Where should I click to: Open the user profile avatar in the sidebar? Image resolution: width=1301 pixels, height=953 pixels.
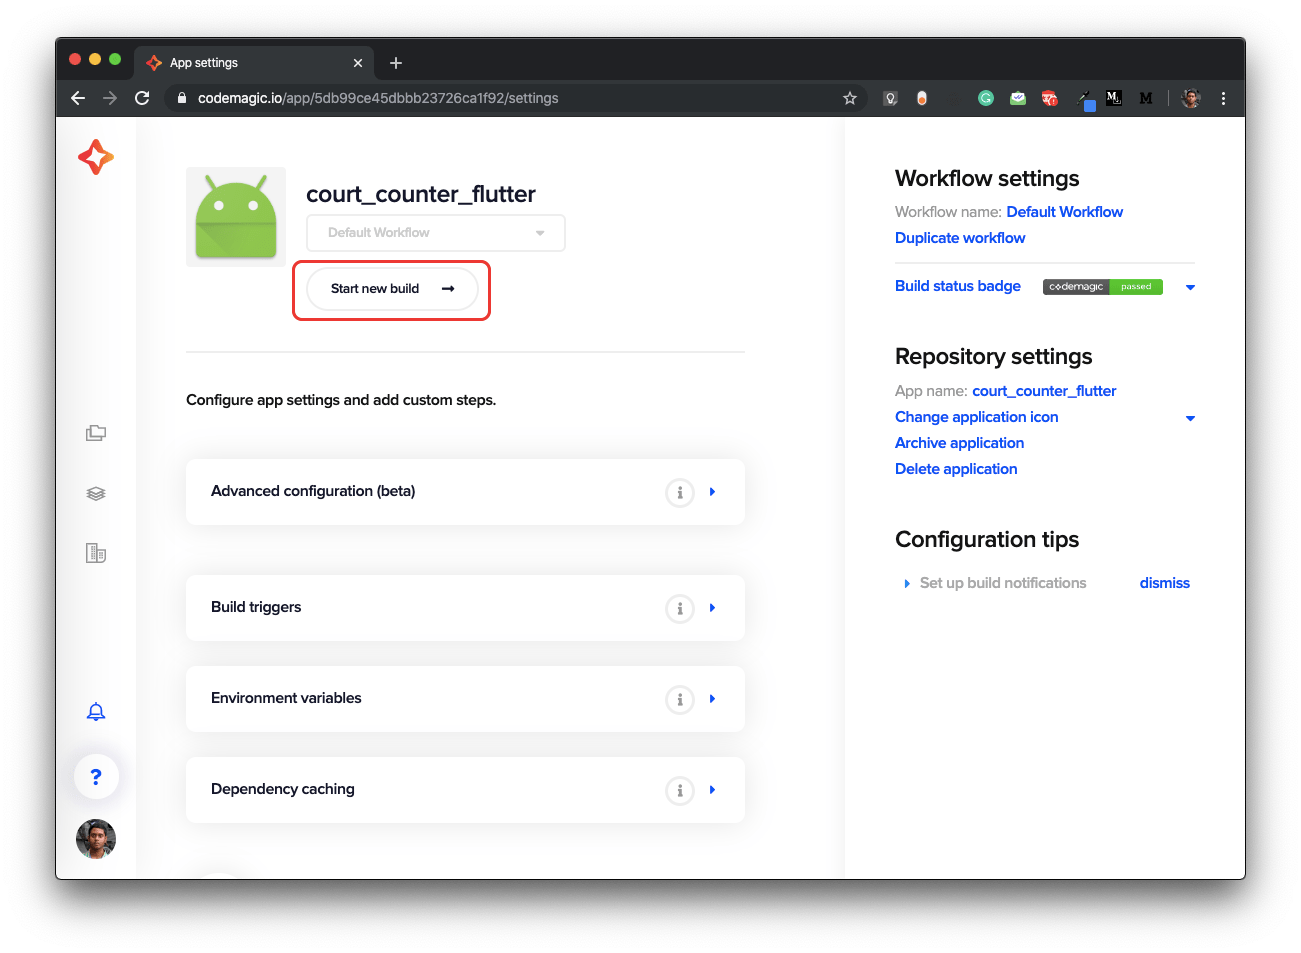click(96, 839)
